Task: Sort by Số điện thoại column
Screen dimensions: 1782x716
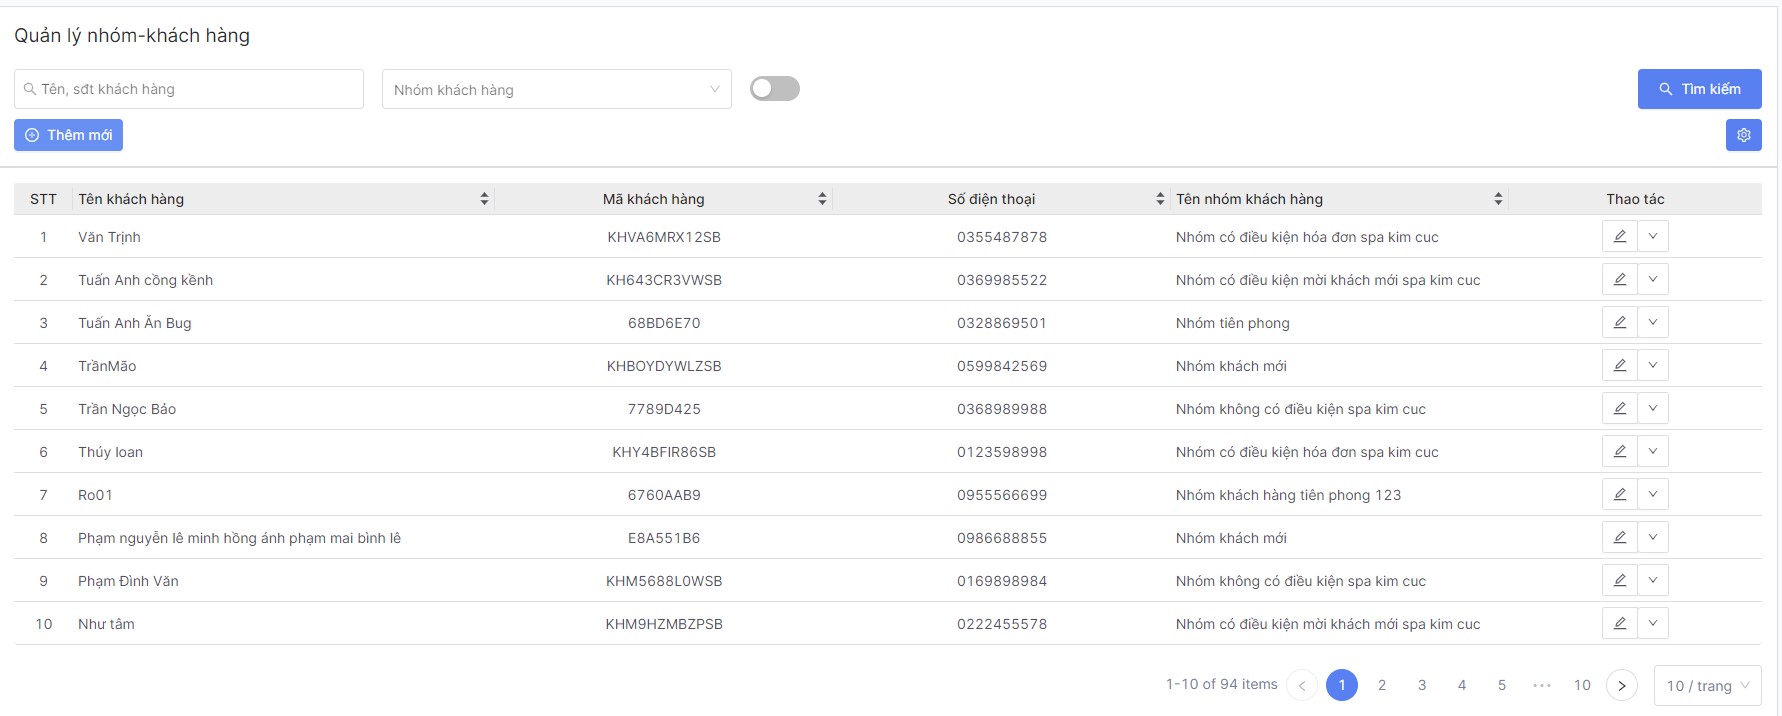Action: 1160,199
